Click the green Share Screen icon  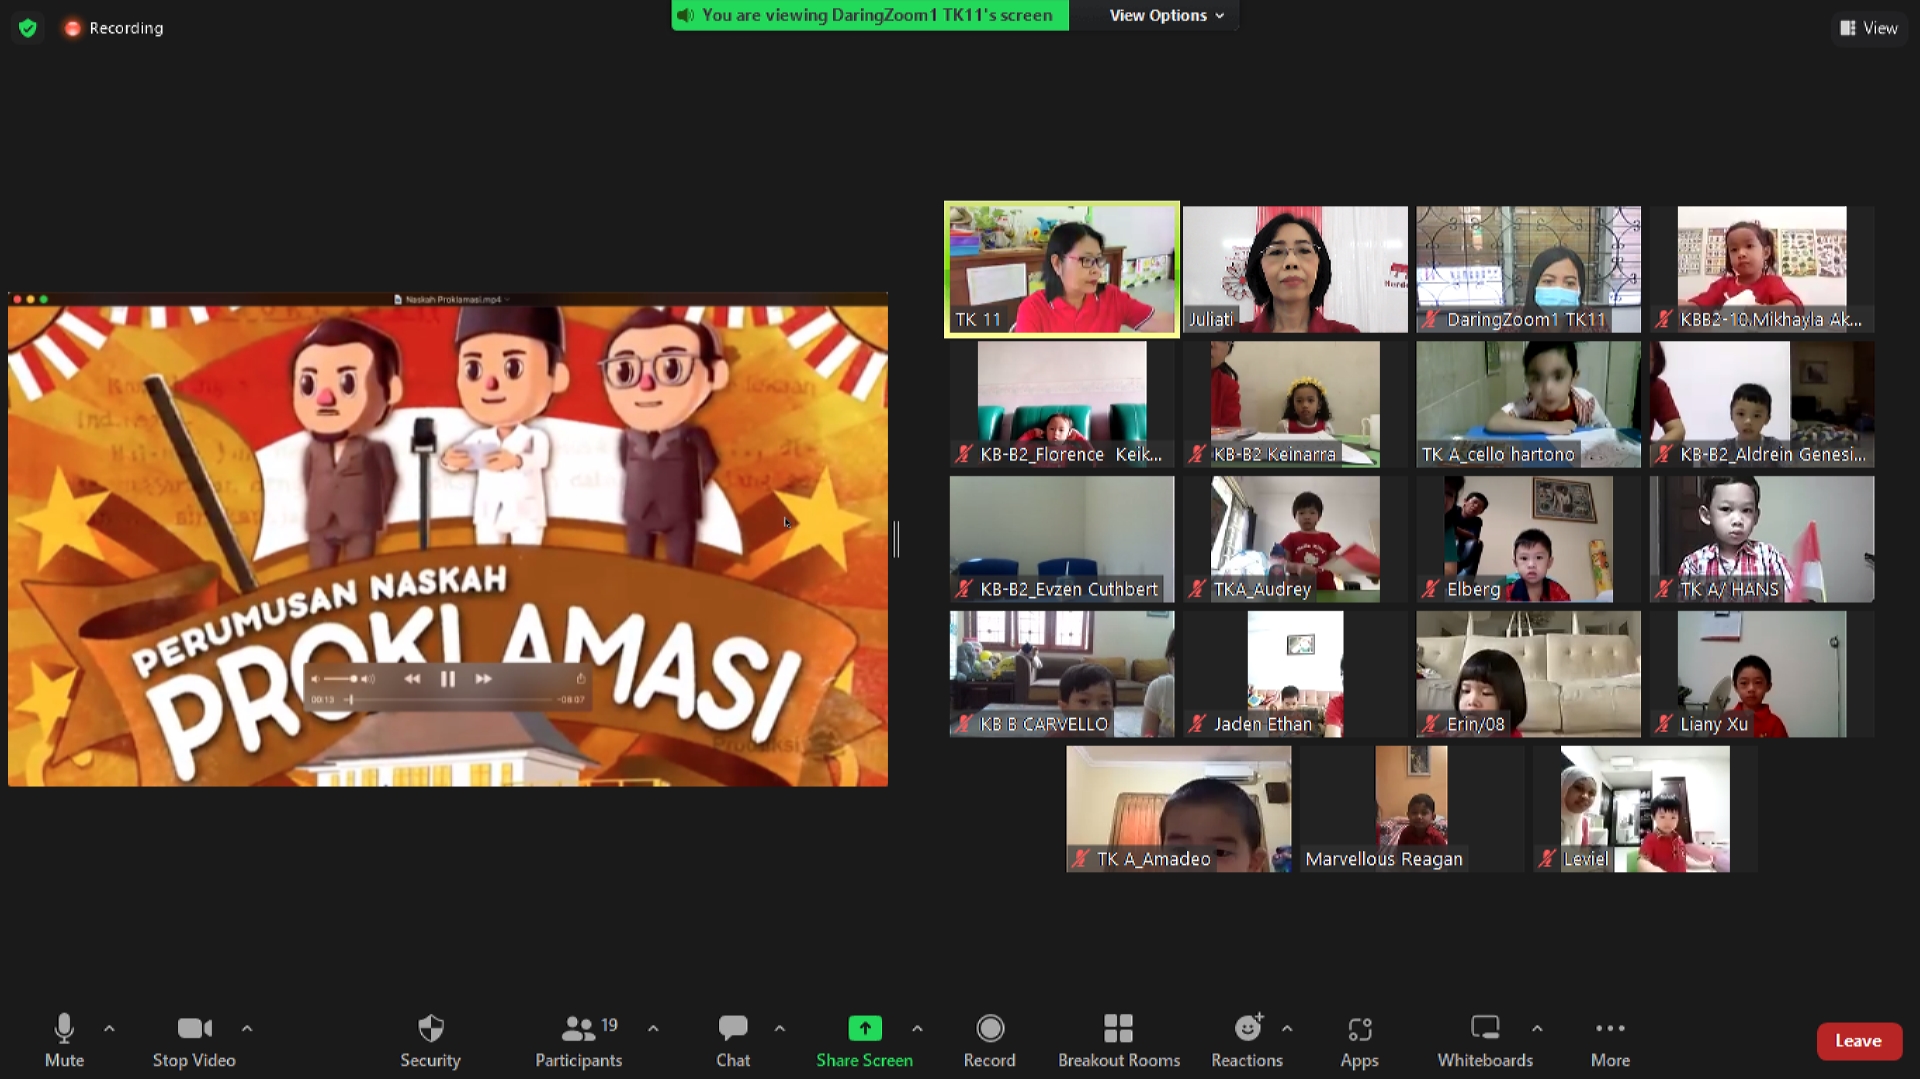[x=865, y=1028]
